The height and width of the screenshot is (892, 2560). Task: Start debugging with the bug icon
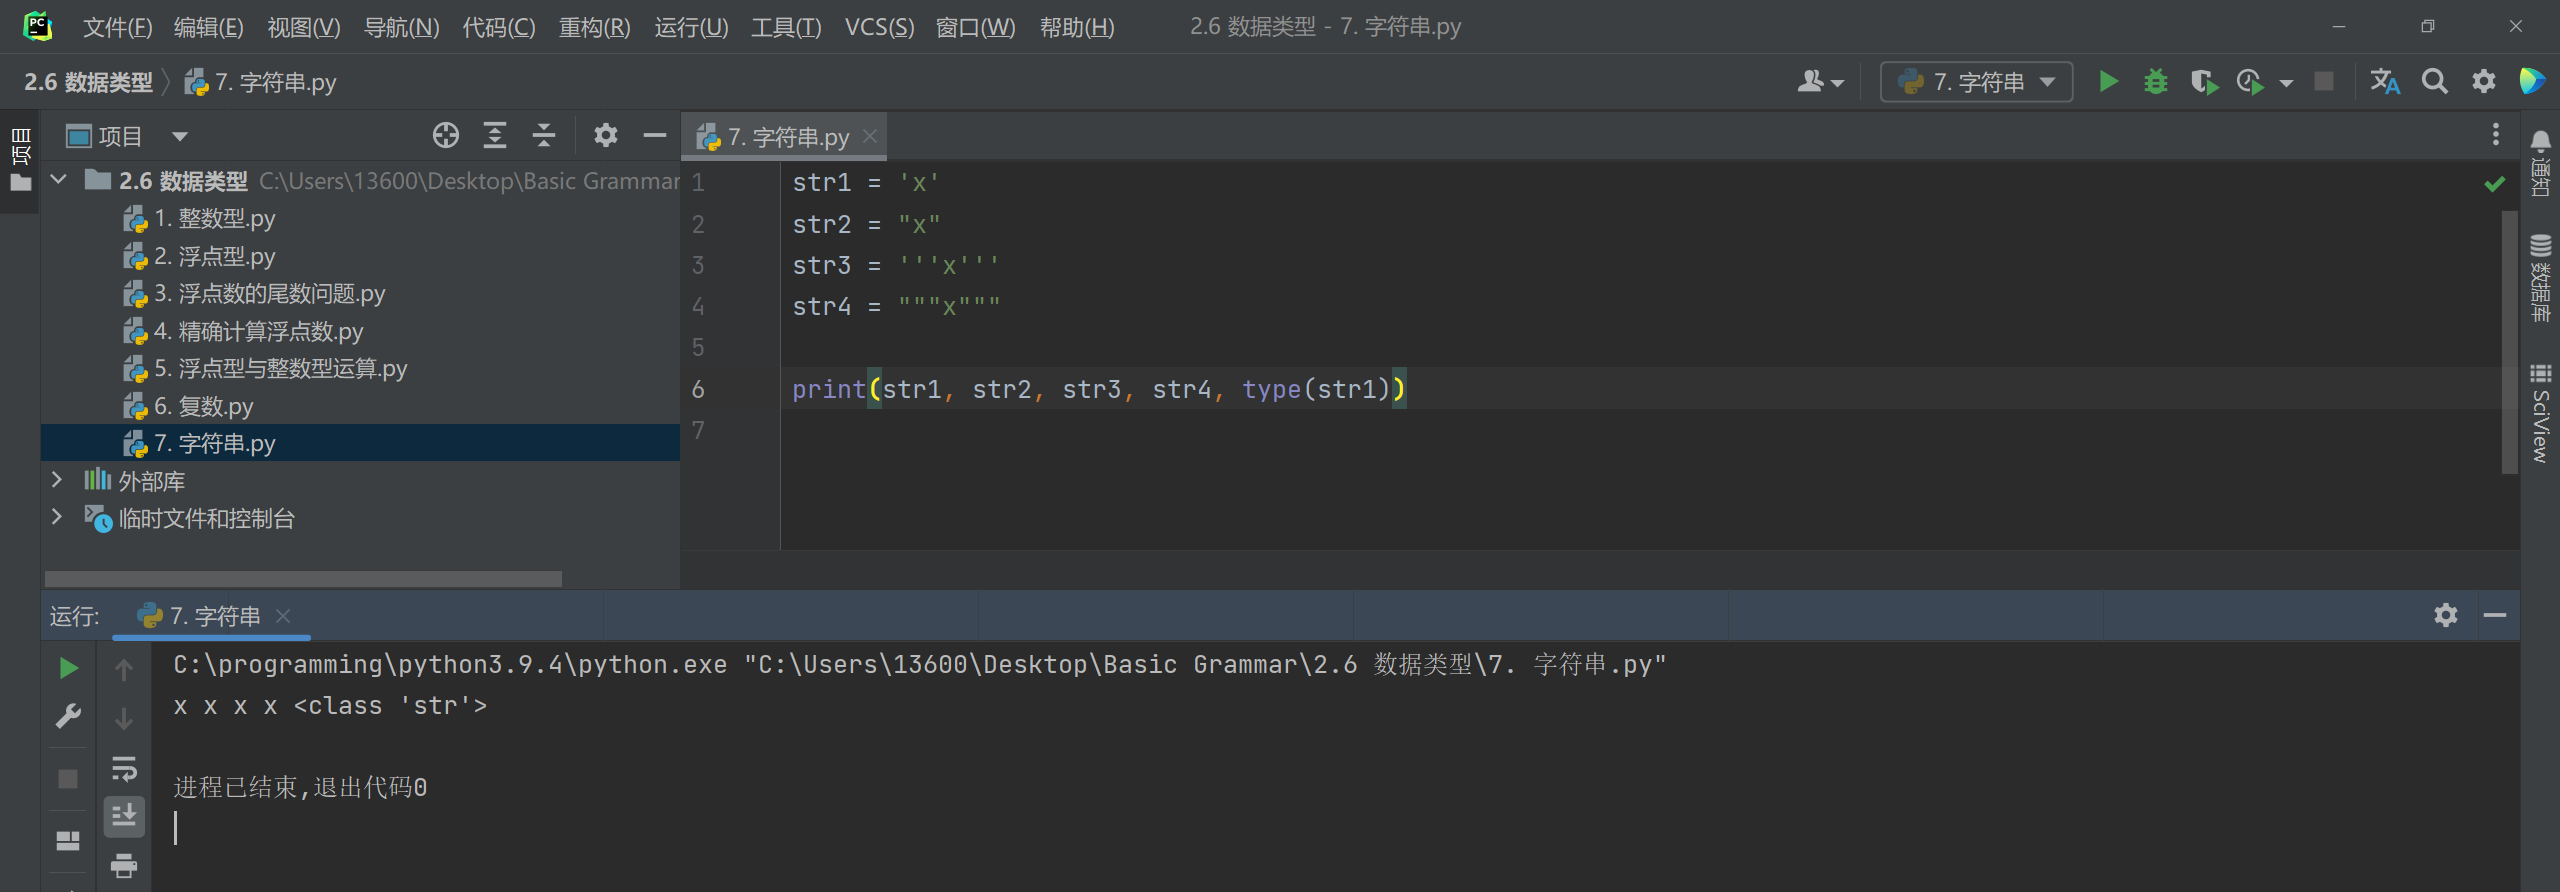pyautogui.click(x=2156, y=82)
